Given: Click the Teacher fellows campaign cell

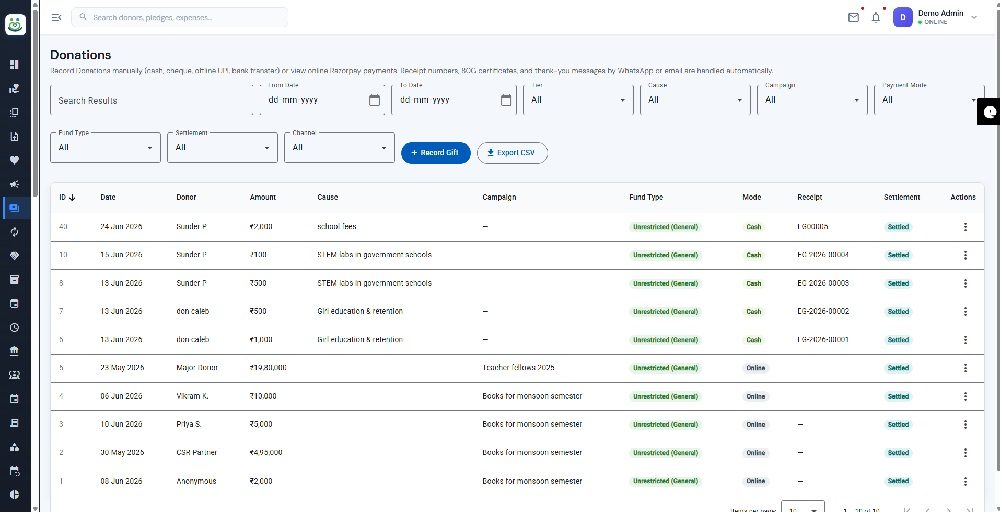Looking at the screenshot, I should point(518,368).
